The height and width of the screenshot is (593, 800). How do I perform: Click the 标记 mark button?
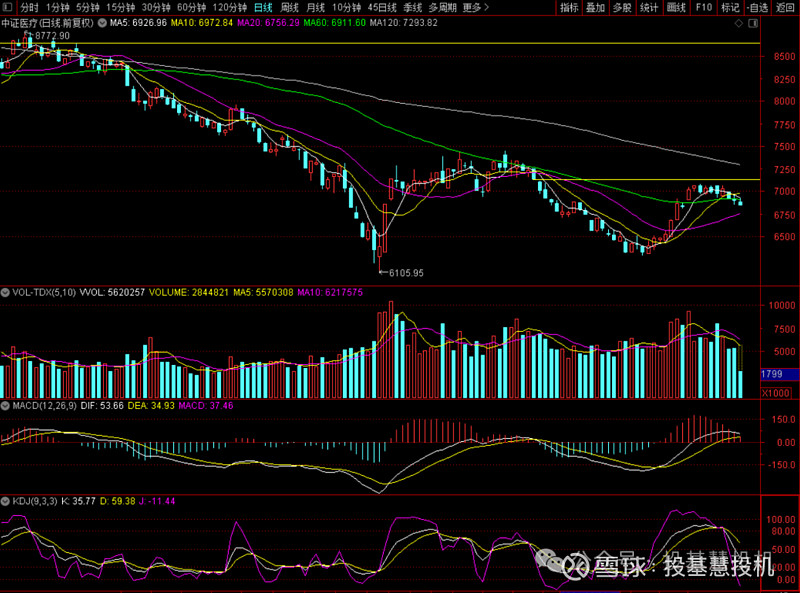pyautogui.click(x=730, y=8)
